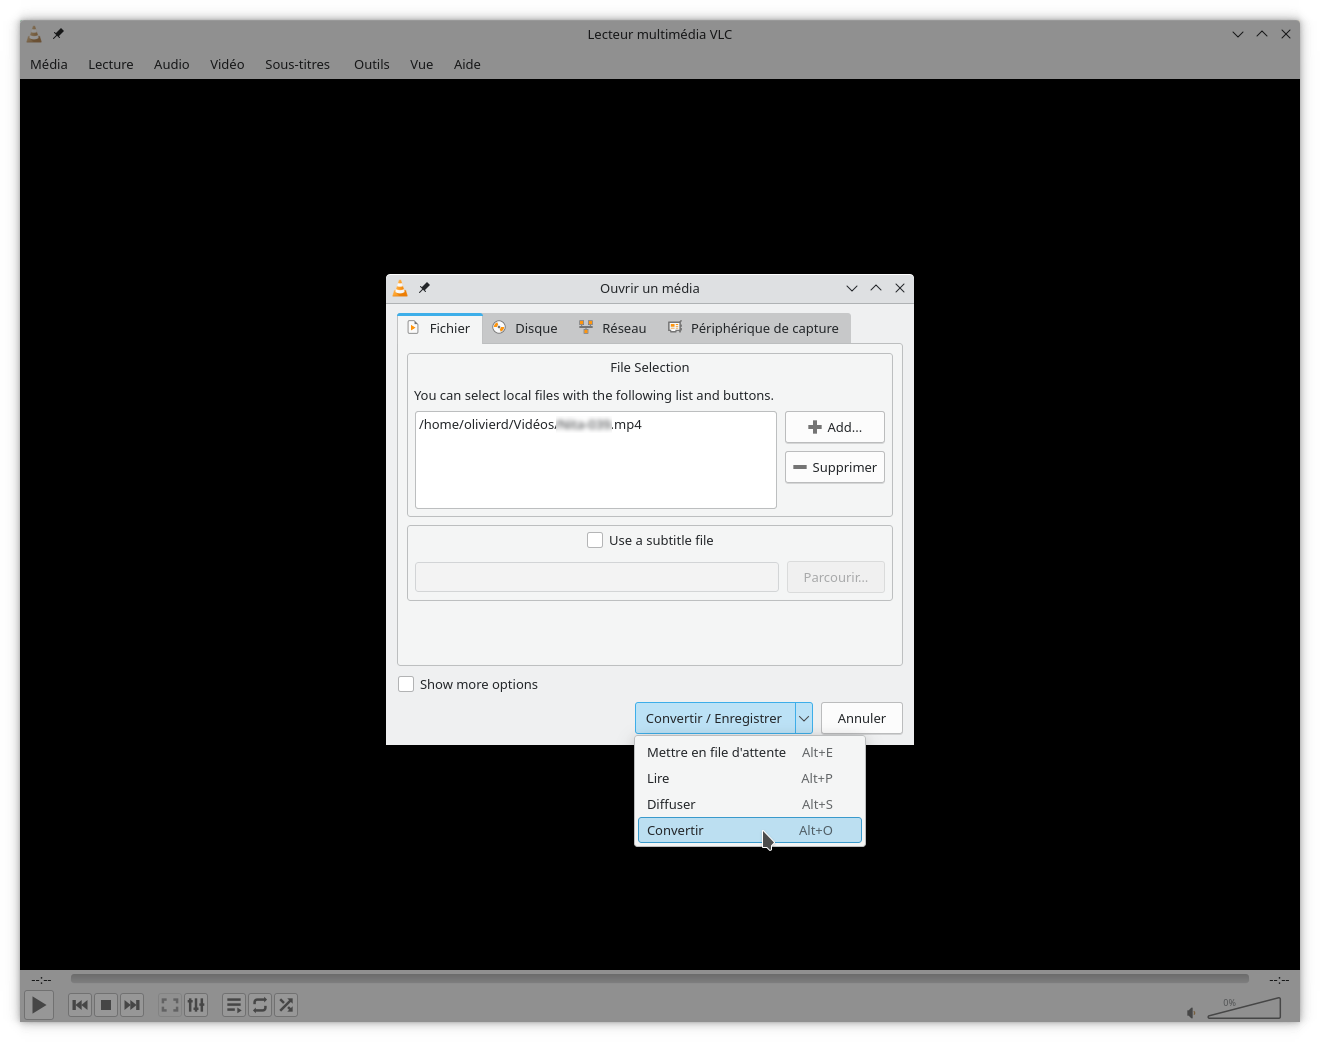
Task: Open the extended settings equalizer icon
Action: [x=196, y=1005]
